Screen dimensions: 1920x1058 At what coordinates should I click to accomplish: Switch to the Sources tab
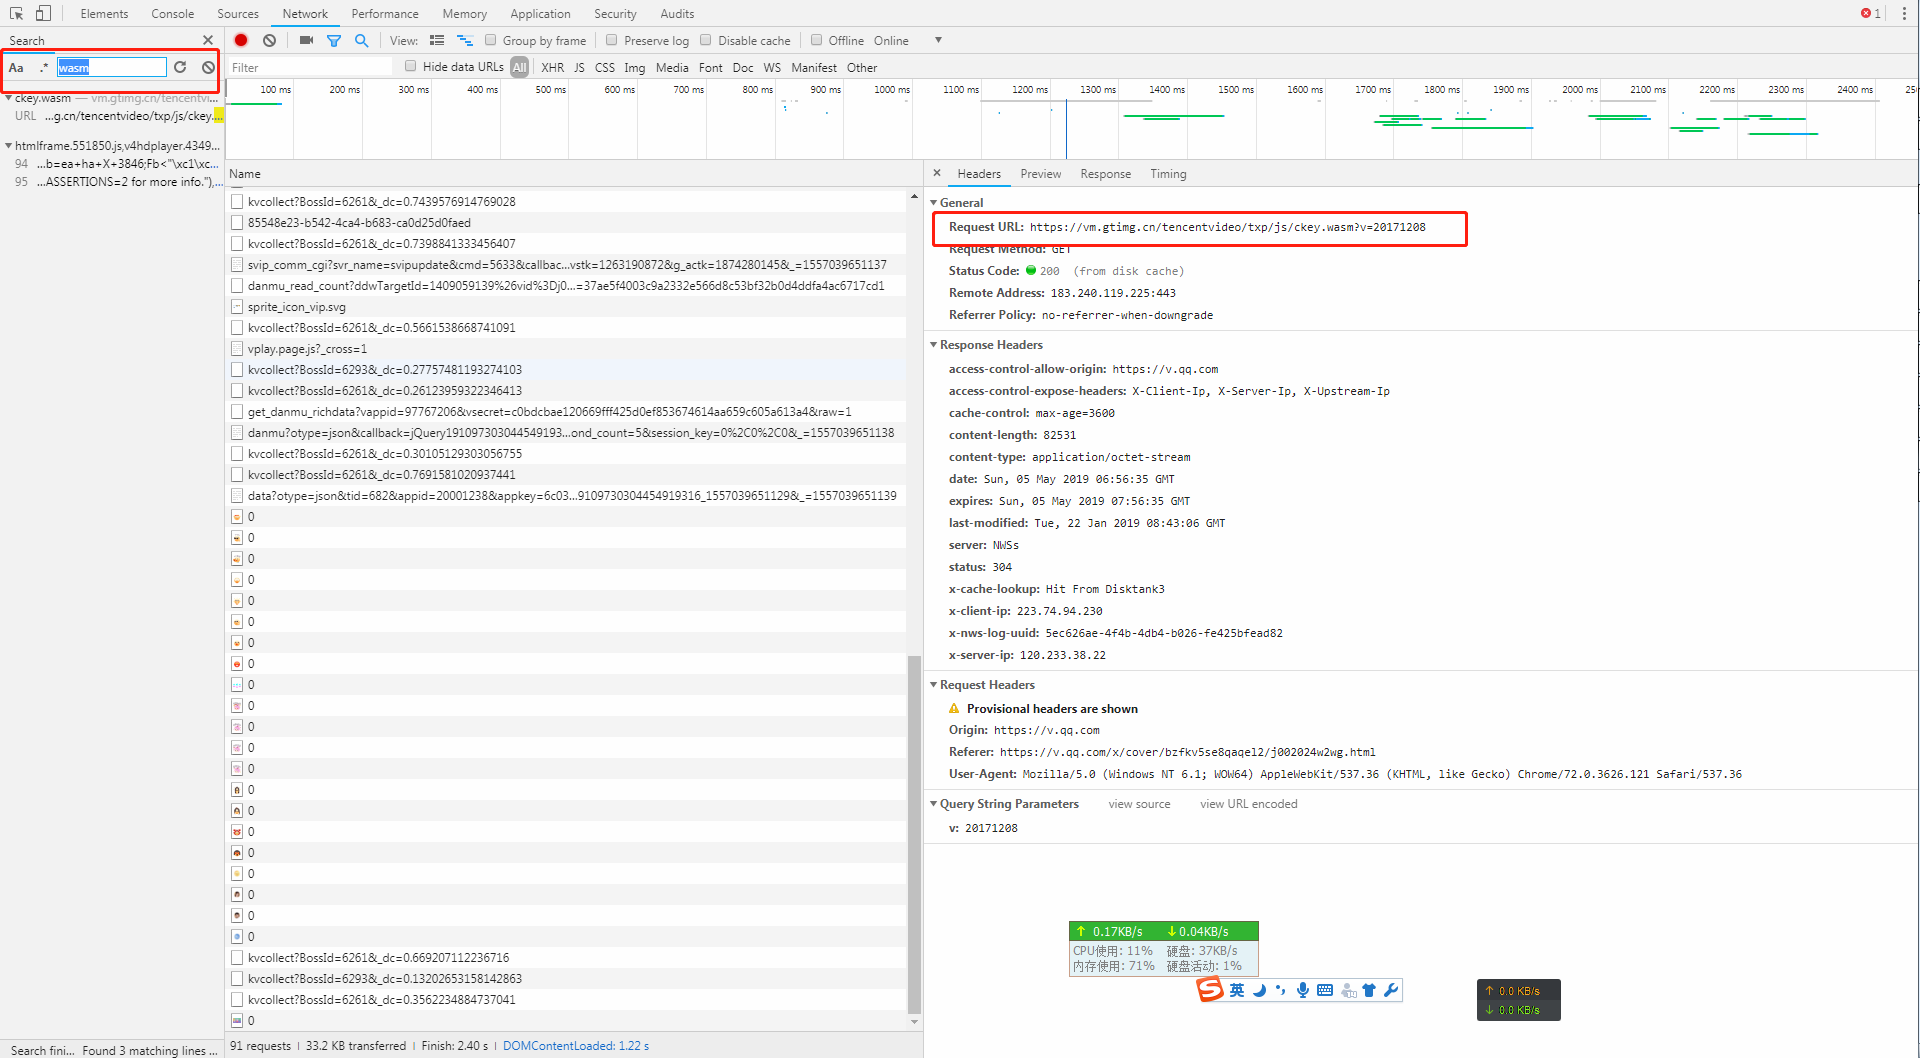pyautogui.click(x=238, y=13)
